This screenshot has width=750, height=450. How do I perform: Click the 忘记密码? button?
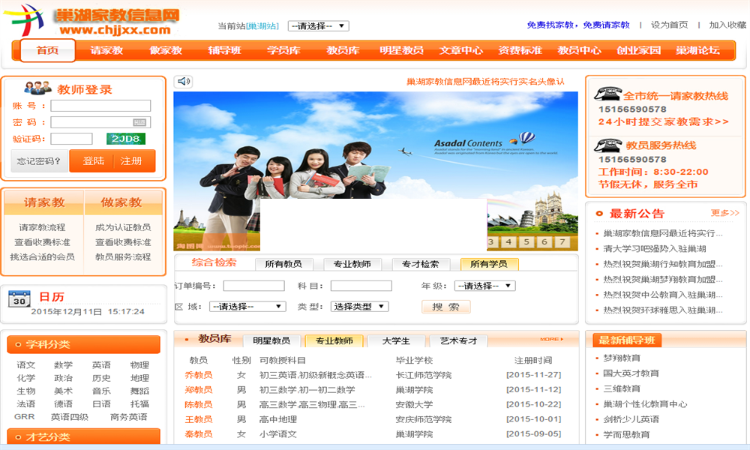(x=39, y=161)
